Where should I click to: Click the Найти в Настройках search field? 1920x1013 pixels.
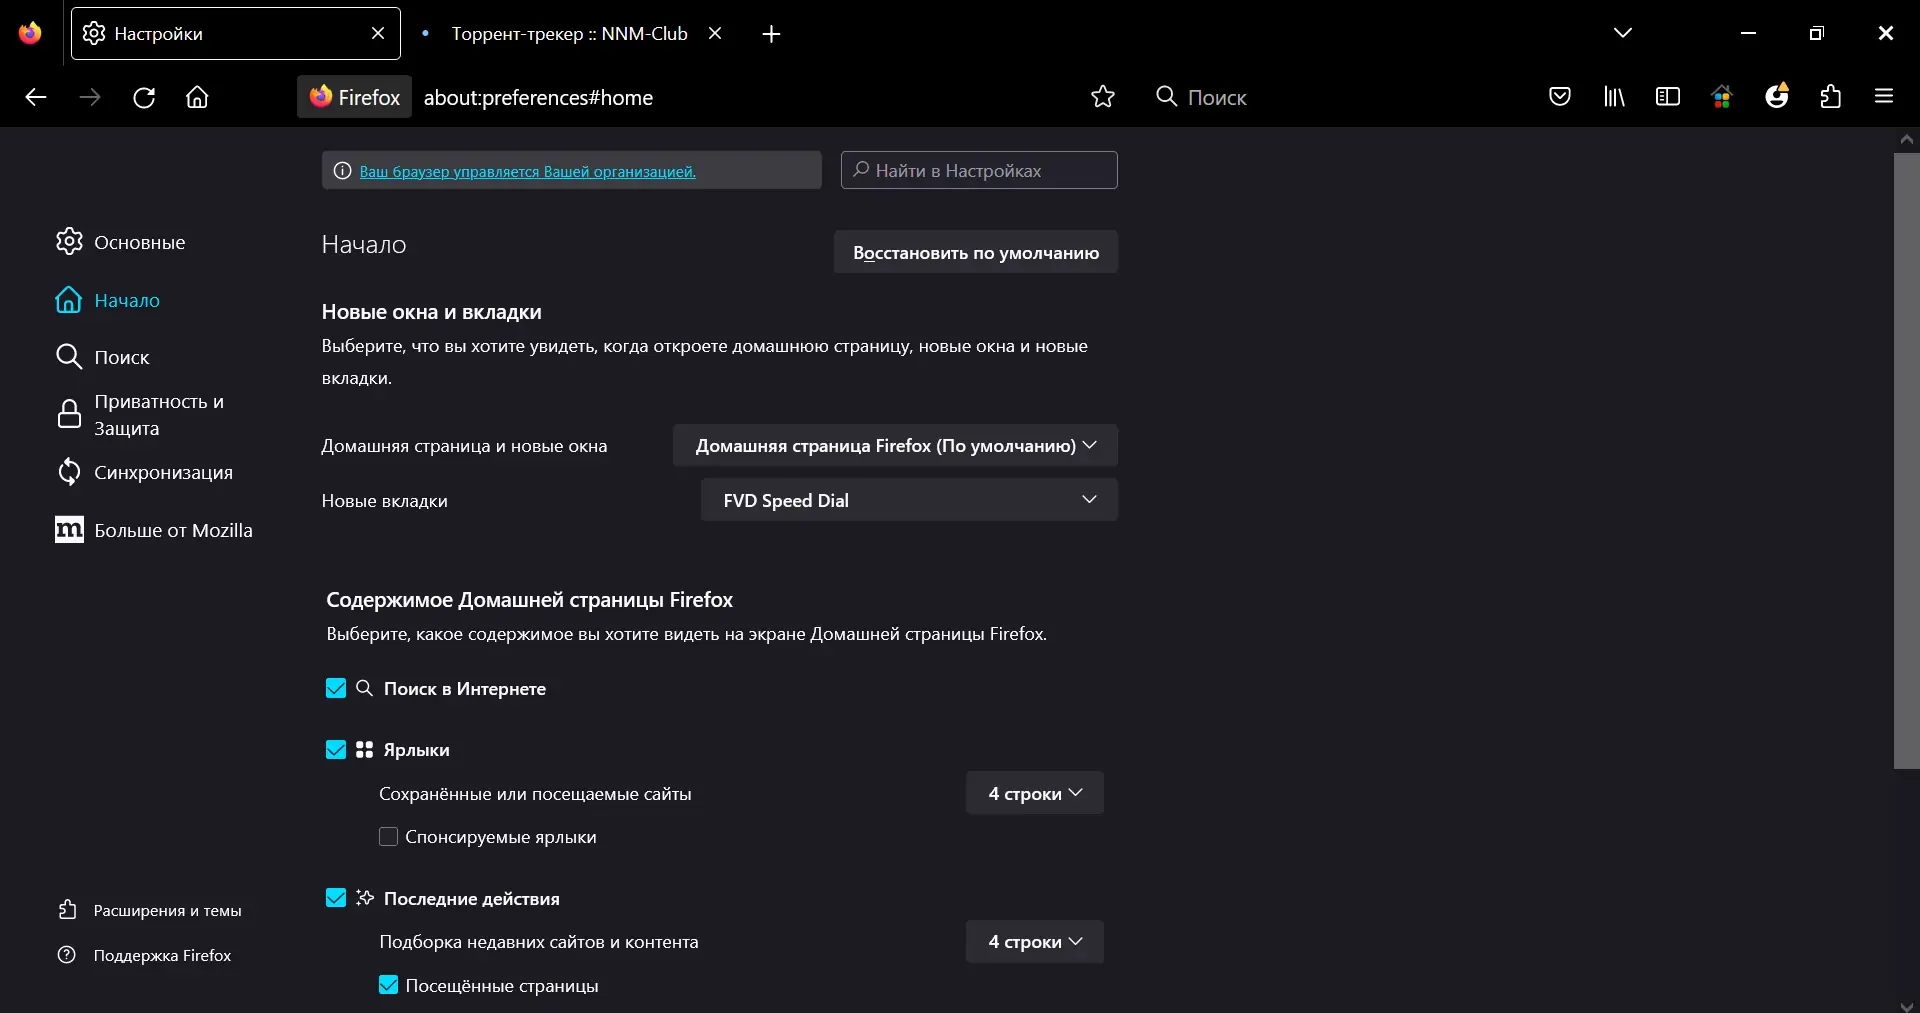(x=978, y=170)
